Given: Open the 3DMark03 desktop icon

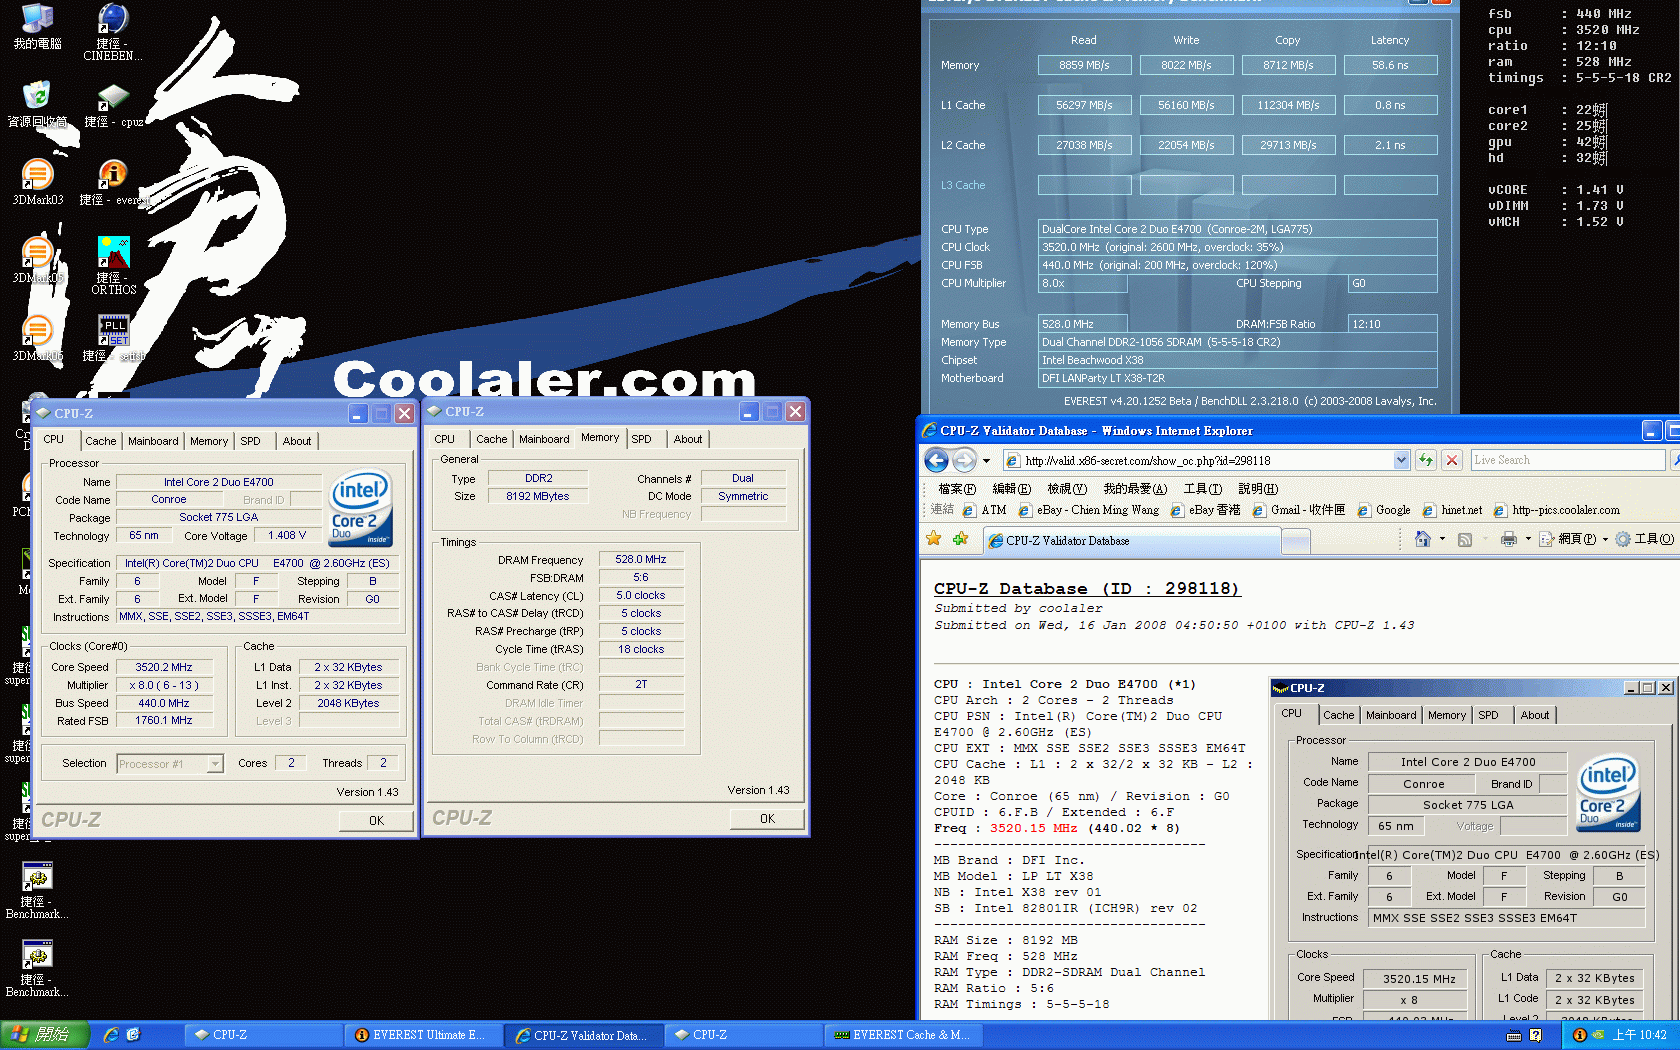Looking at the screenshot, I should [37, 182].
